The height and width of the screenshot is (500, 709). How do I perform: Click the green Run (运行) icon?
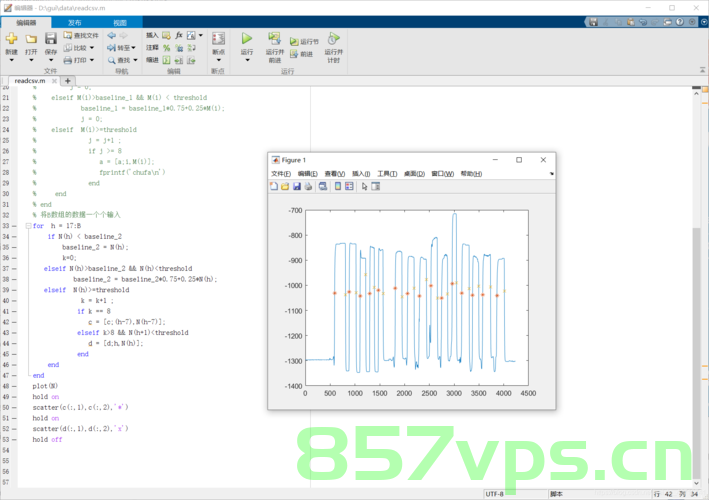click(247, 39)
